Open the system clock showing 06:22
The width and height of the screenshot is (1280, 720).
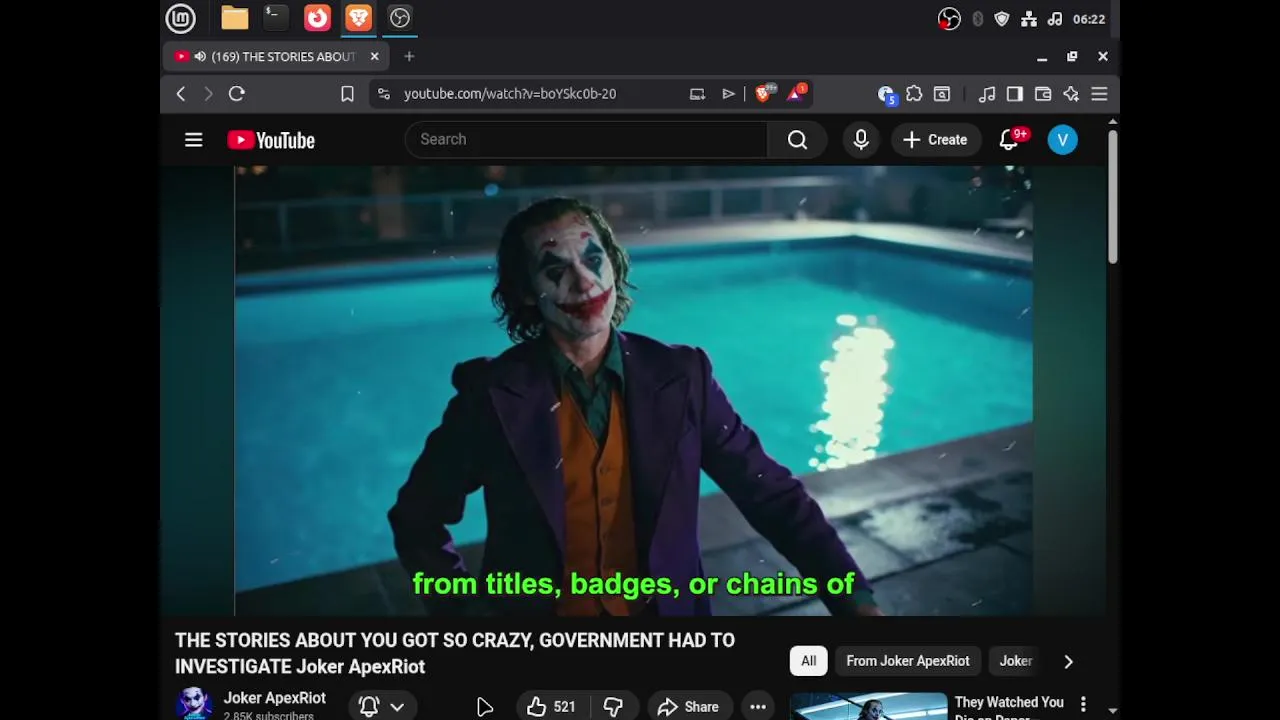tap(1088, 19)
